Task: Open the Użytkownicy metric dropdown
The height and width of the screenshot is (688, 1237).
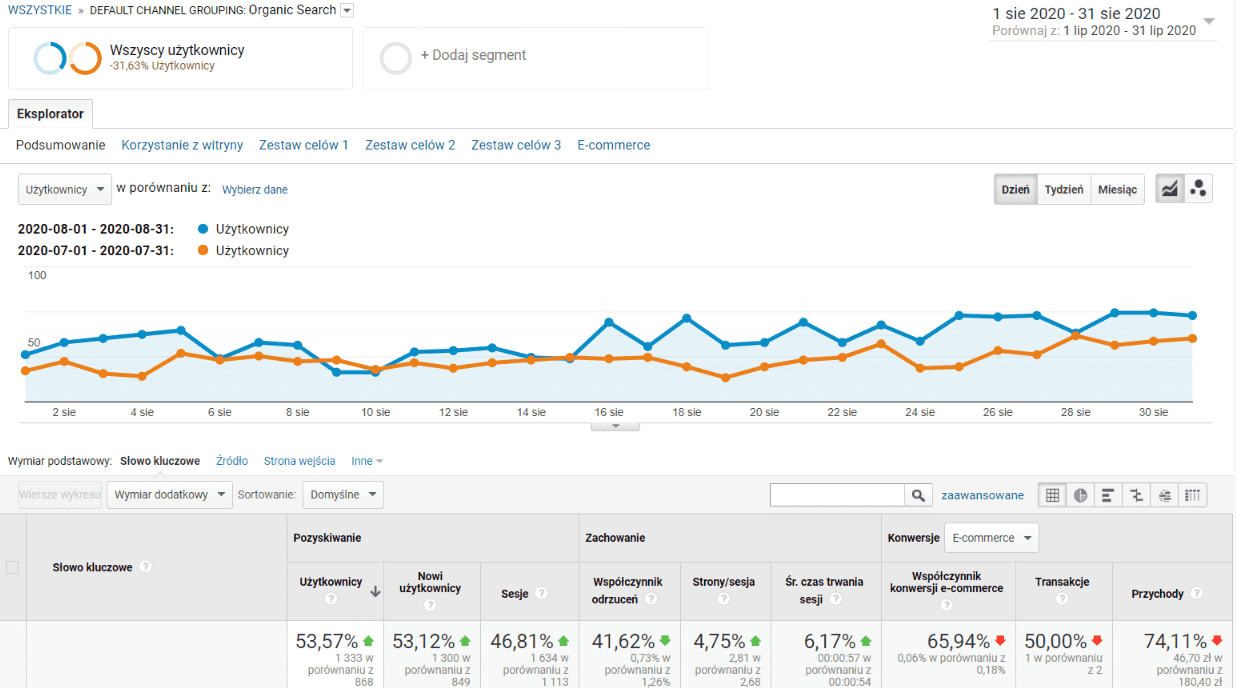Action: (x=64, y=189)
